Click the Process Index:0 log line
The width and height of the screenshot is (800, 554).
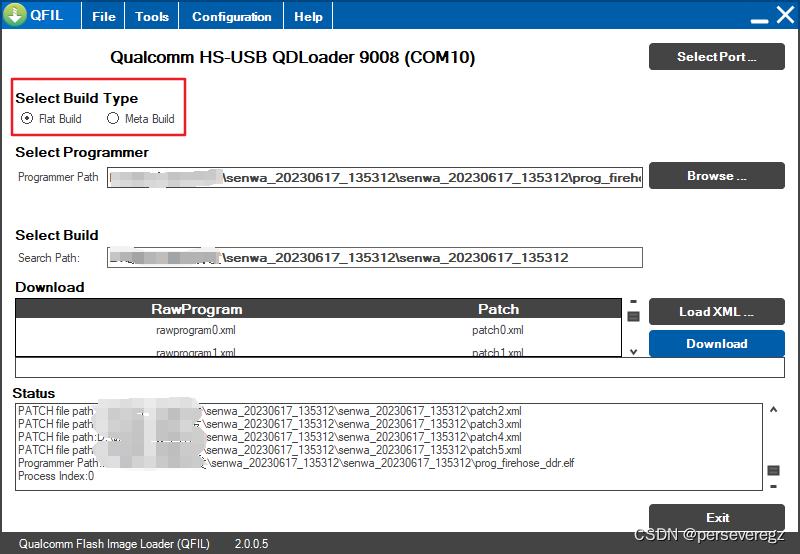[56, 476]
